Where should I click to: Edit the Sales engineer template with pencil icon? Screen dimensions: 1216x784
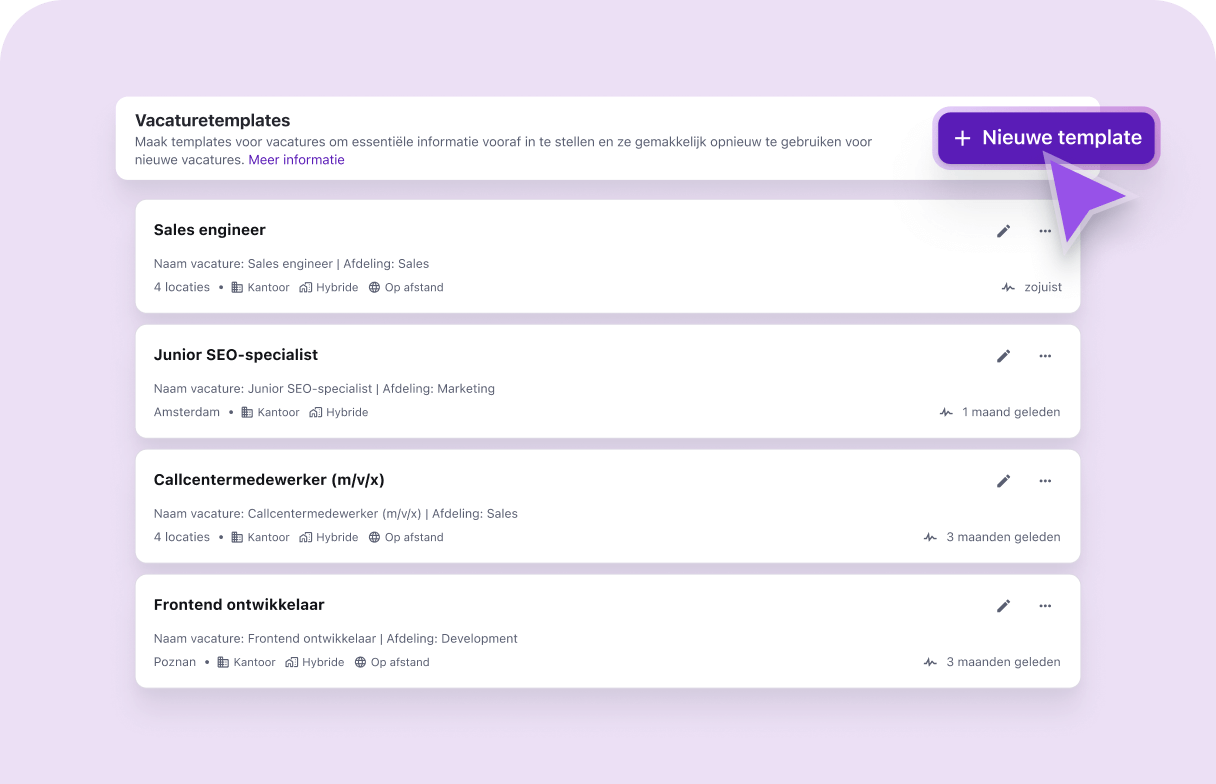click(1003, 231)
